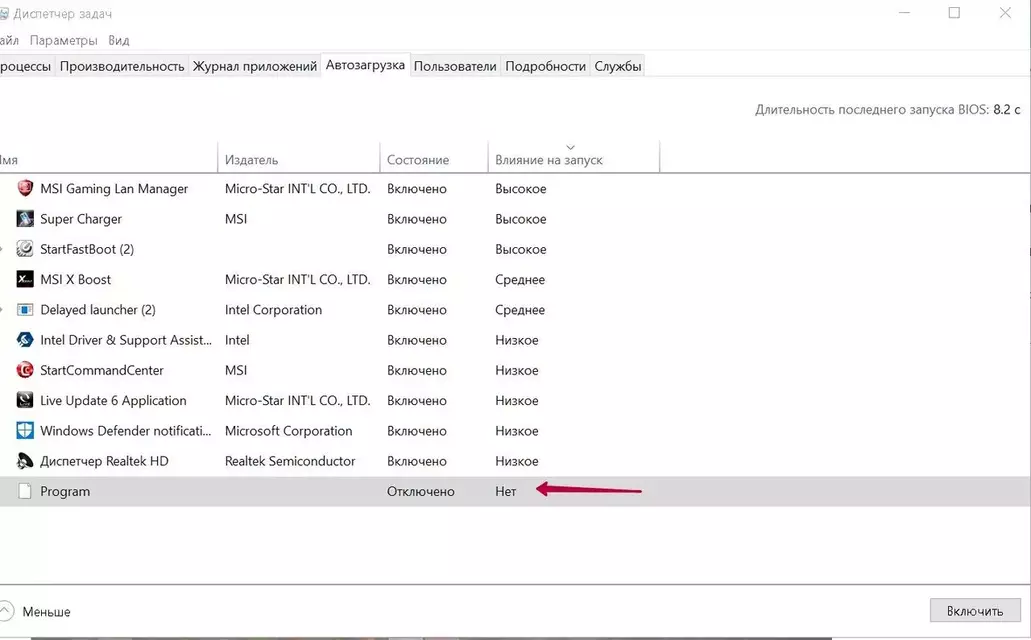The height and width of the screenshot is (640, 1031).
Task: Click the StartFastBoot row icon
Action: pos(25,249)
